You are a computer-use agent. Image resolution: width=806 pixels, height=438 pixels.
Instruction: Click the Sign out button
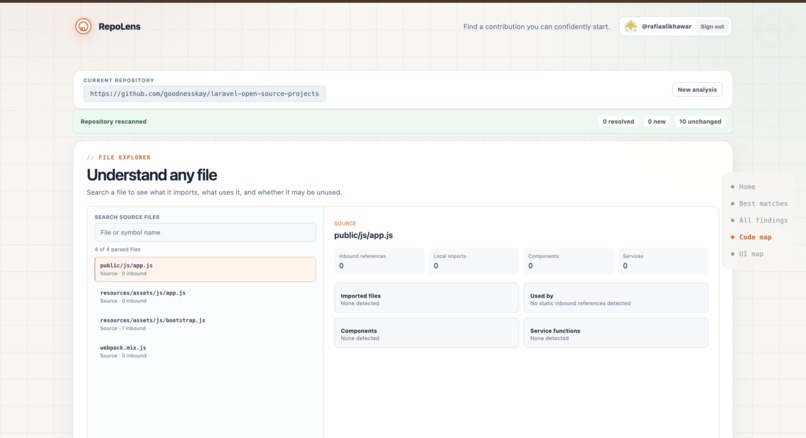pyautogui.click(x=712, y=27)
